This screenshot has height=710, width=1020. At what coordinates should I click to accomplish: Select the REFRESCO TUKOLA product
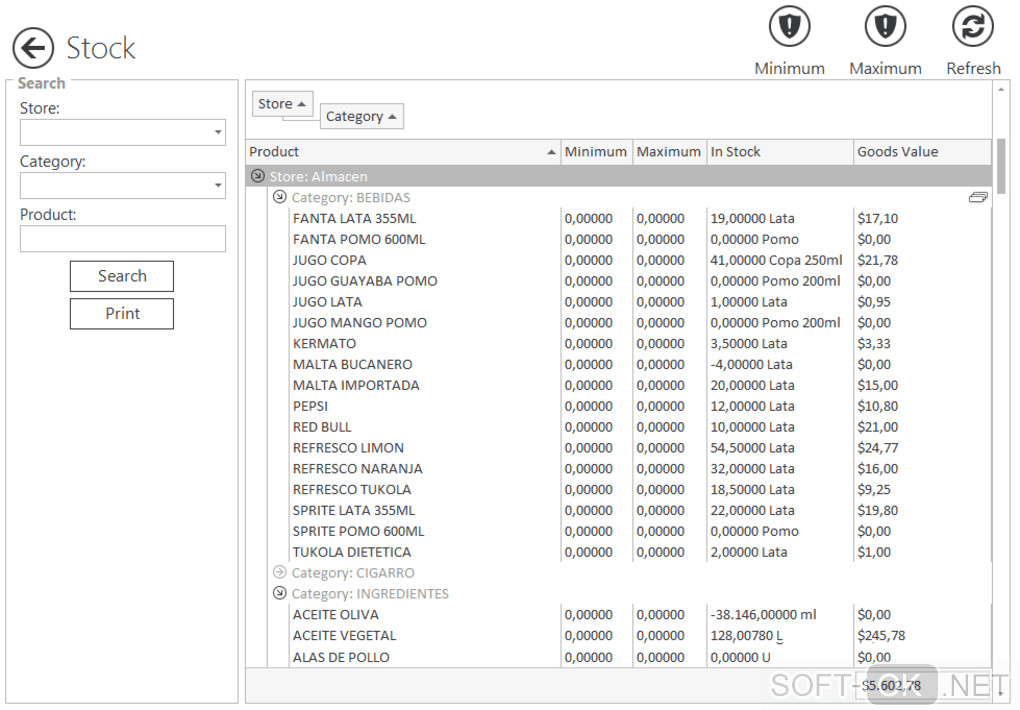click(x=352, y=489)
